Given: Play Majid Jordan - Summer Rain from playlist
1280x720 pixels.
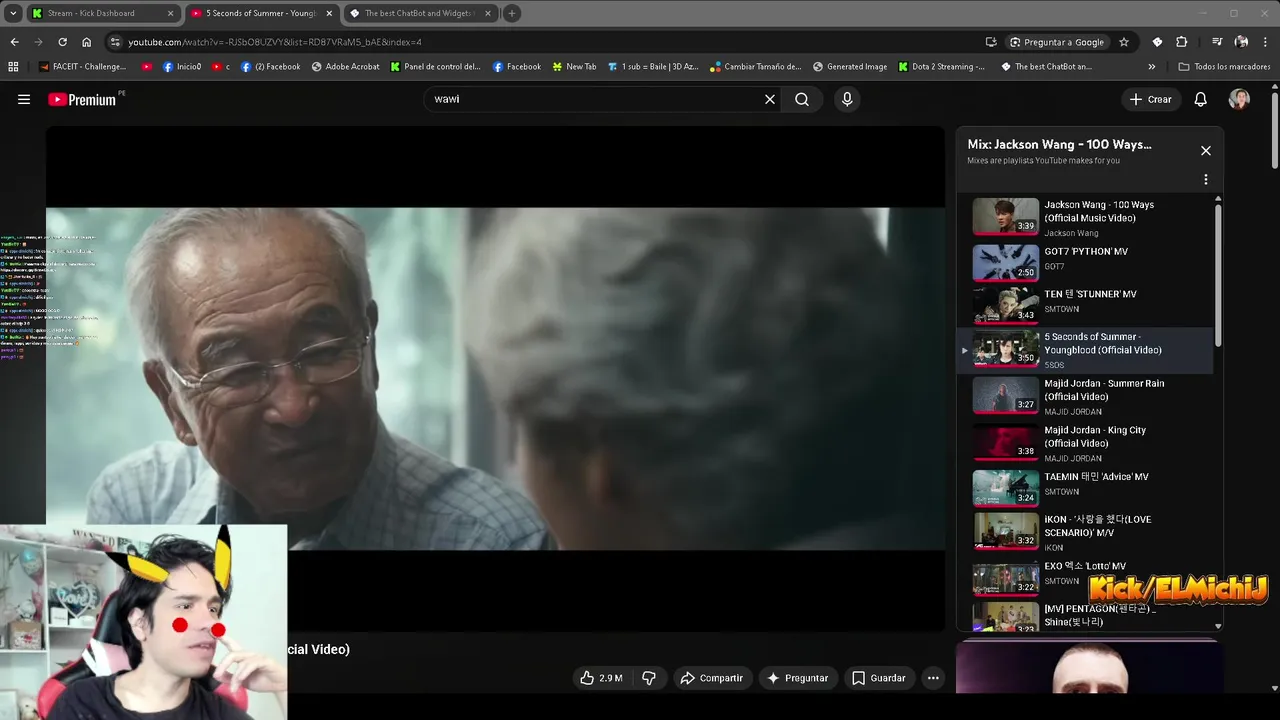Looking at the screenshot, I should tap(1085, 396).
